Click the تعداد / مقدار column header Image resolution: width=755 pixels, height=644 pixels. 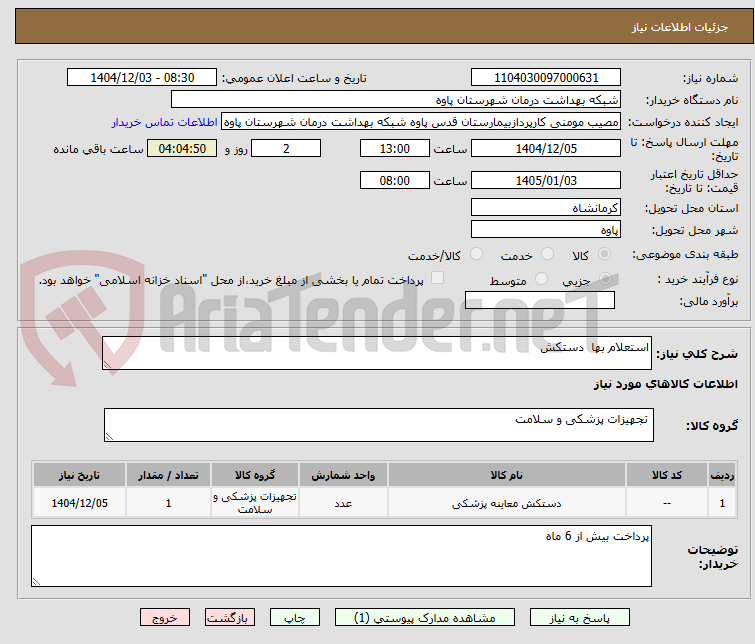point(169,475)
